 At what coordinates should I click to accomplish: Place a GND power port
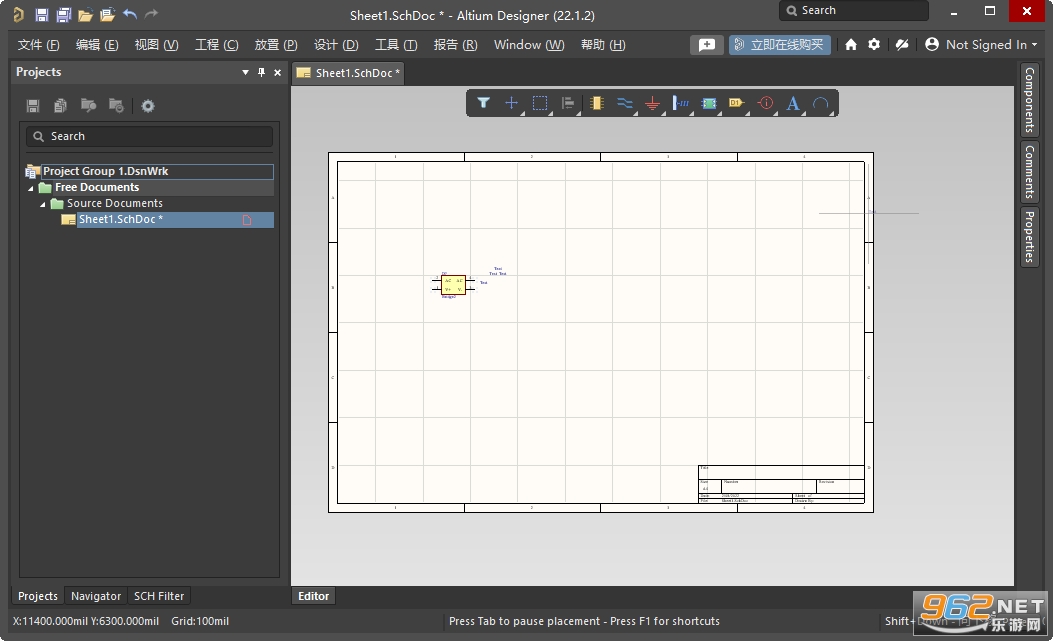click(x=652, y=103)
